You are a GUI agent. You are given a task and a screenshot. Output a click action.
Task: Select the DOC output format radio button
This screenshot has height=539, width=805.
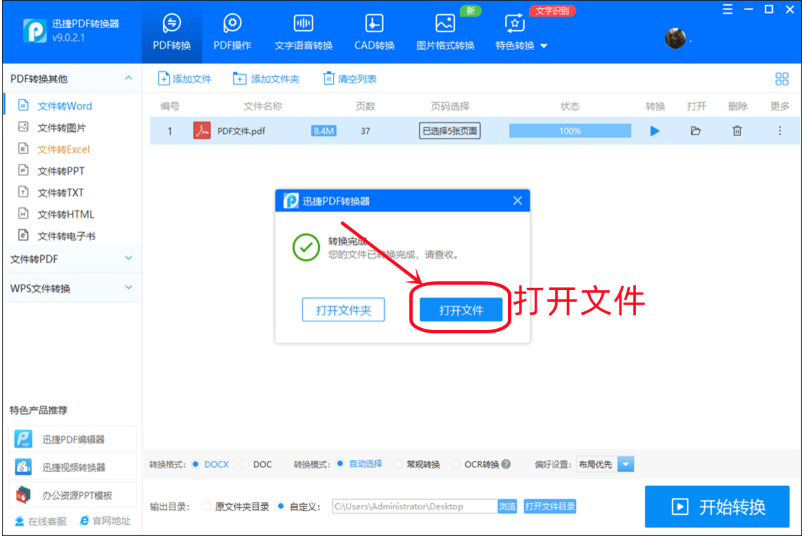(243, 464)
